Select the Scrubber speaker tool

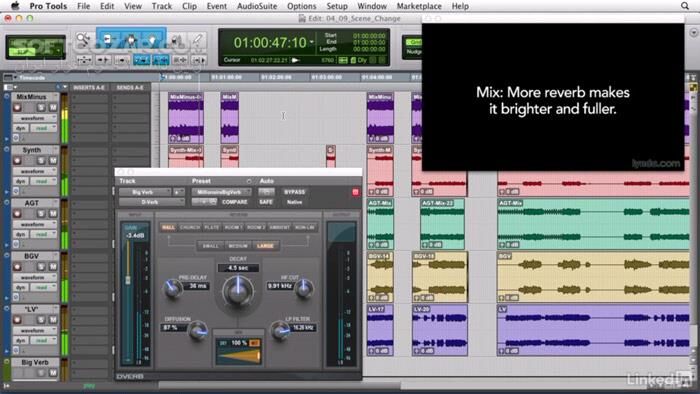pos(177,41)
